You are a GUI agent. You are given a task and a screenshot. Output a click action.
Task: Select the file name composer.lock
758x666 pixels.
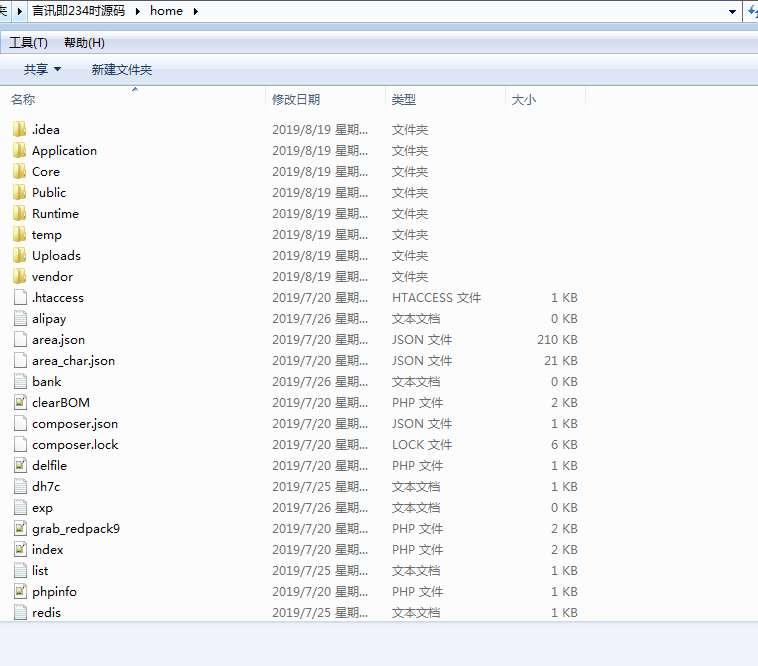tap(75, 445)
